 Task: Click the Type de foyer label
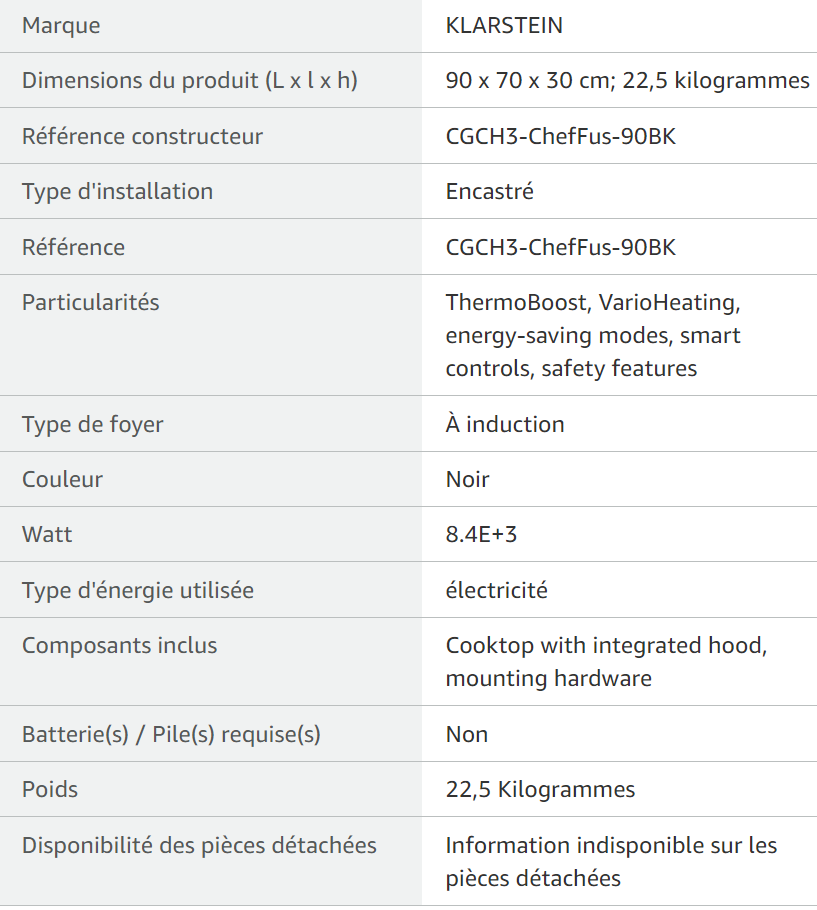click(x=92, y=424)
